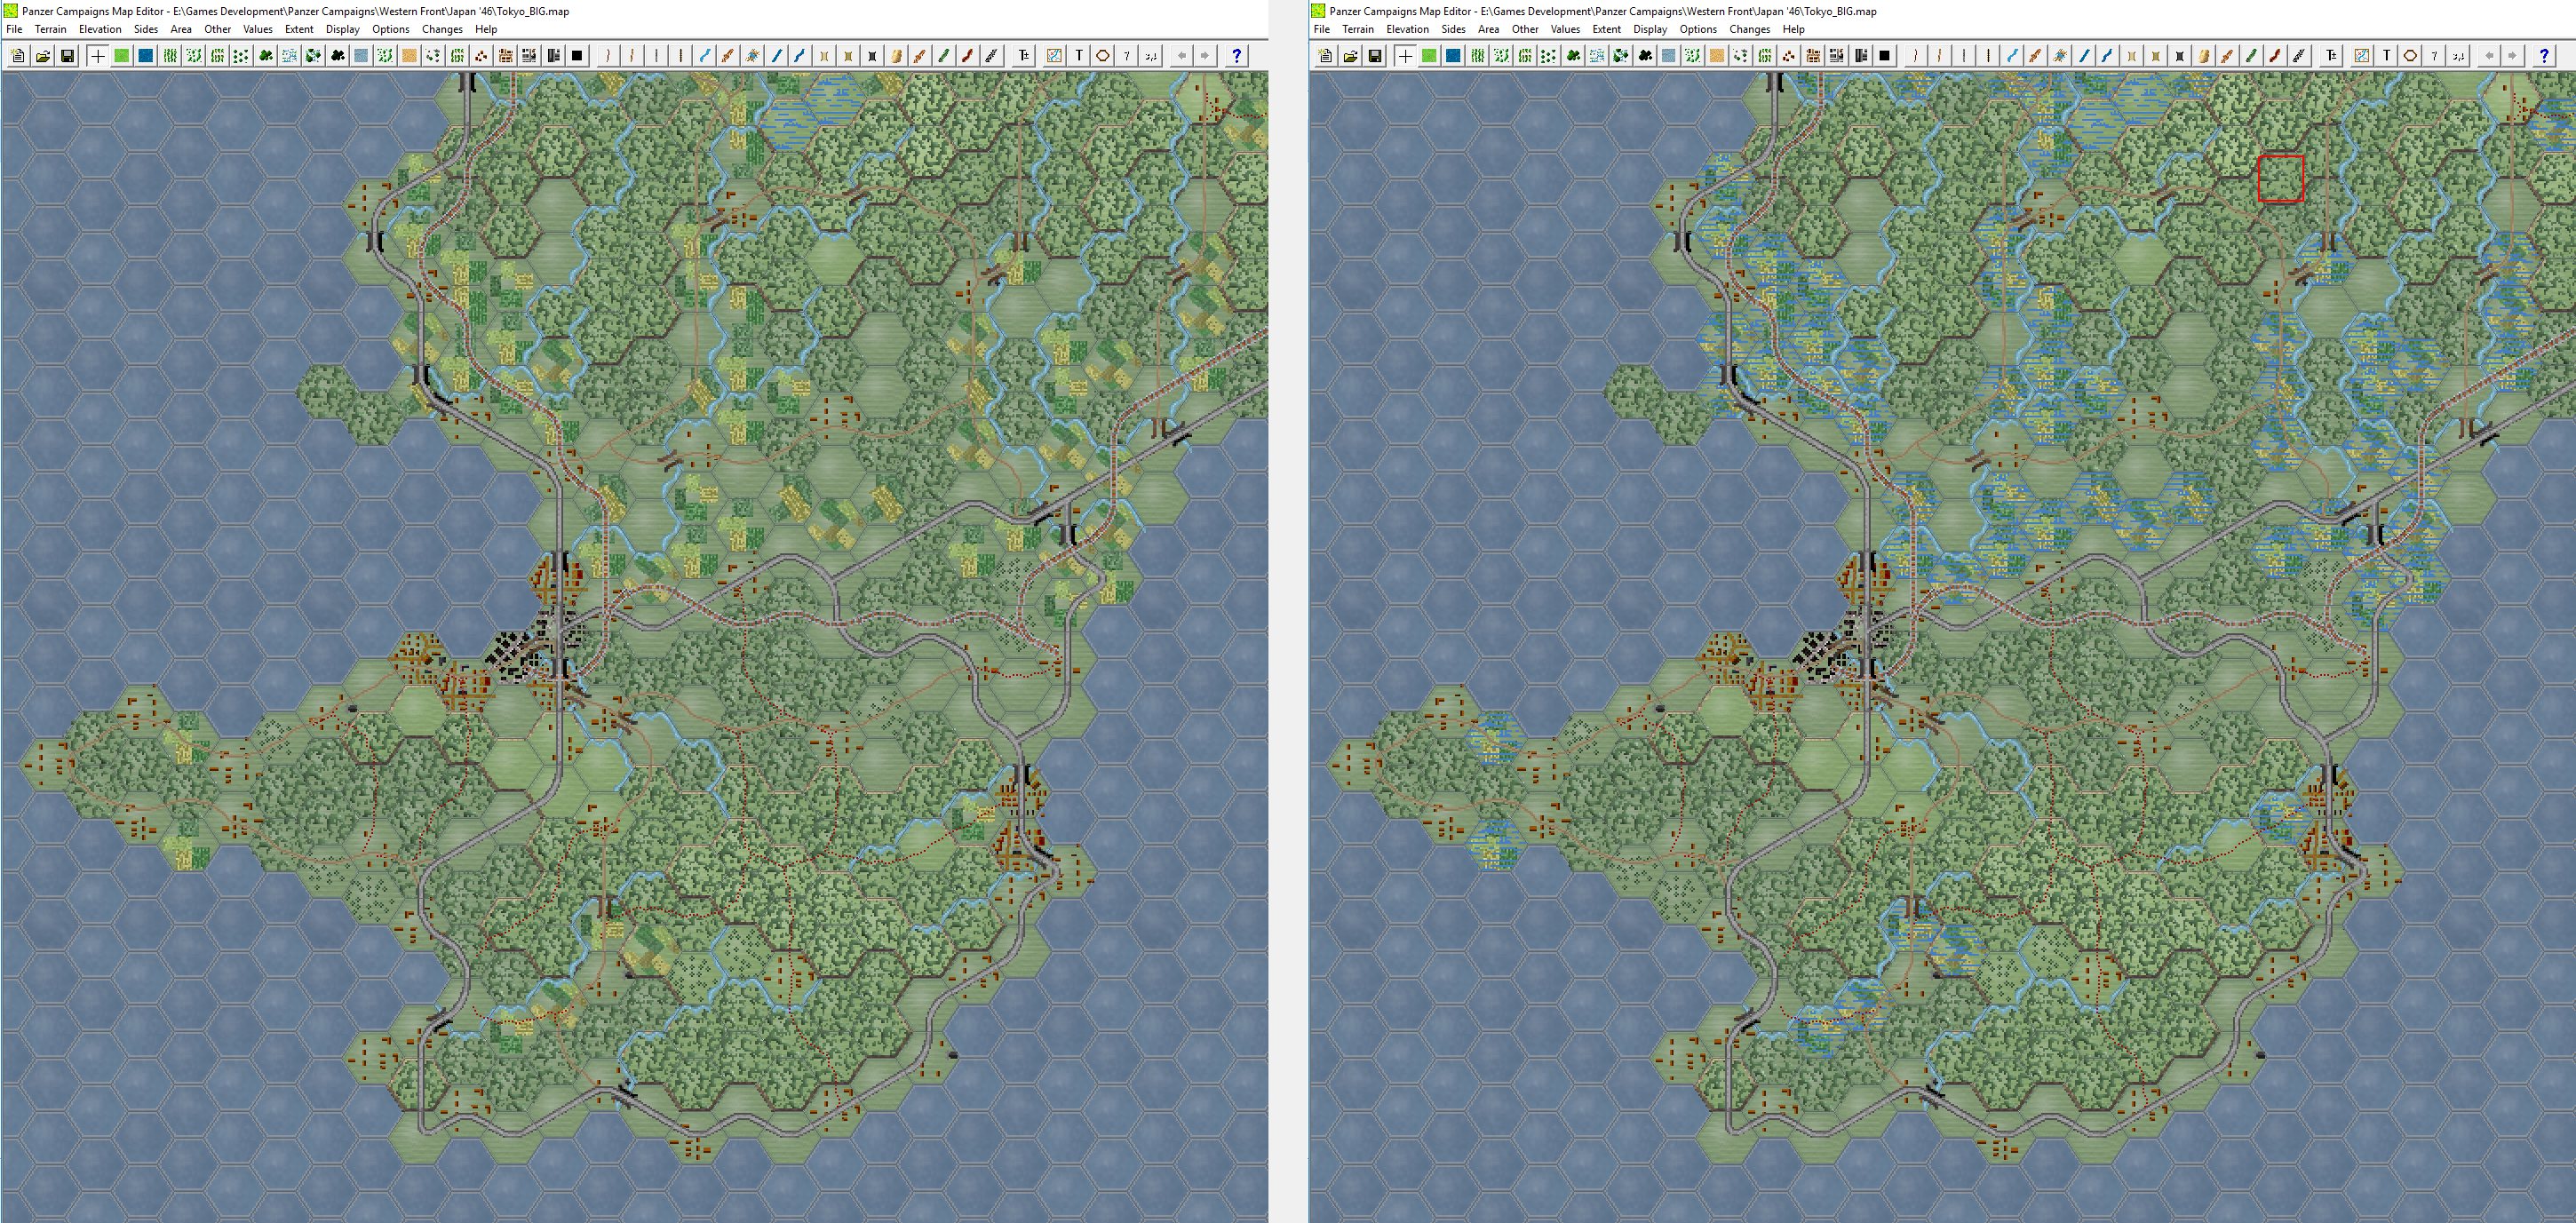Click the New map icon in right window
Viewport: 2576px width, 1223px height.
pyautogui.click(x=1326, y=56)
